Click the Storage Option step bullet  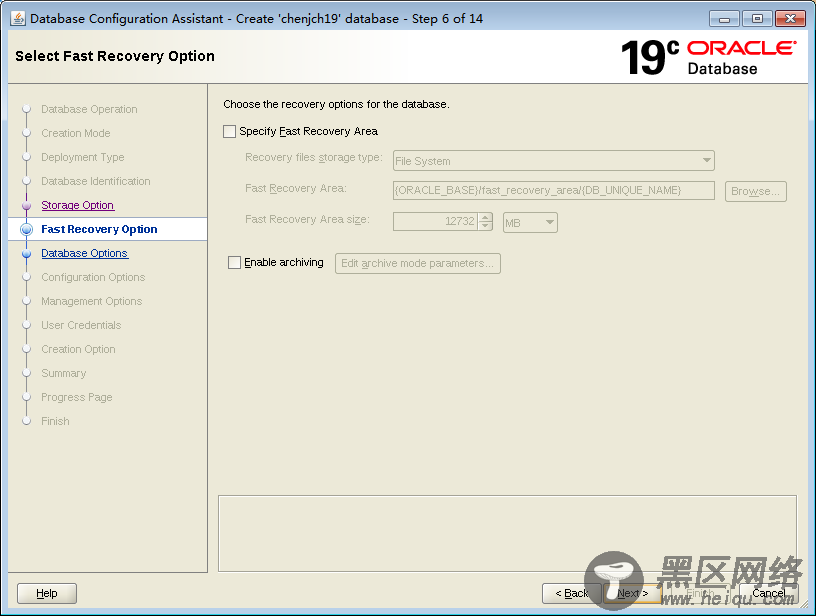click(27, 206)
